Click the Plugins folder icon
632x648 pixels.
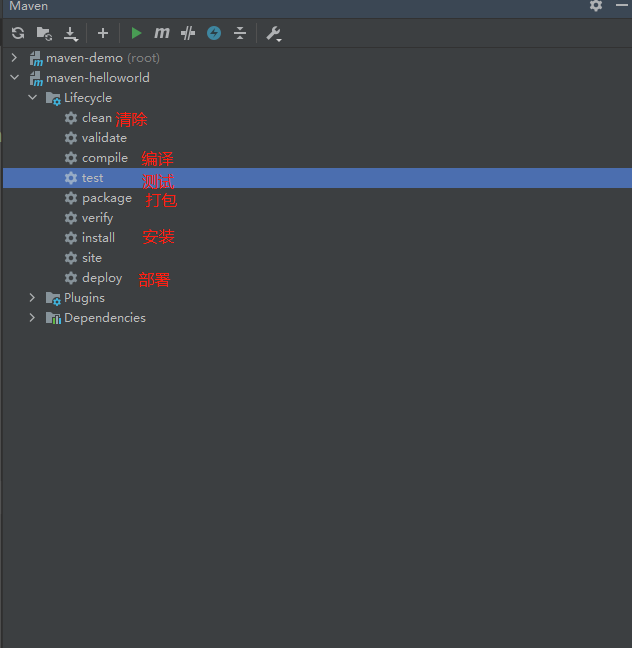[53, 298]
